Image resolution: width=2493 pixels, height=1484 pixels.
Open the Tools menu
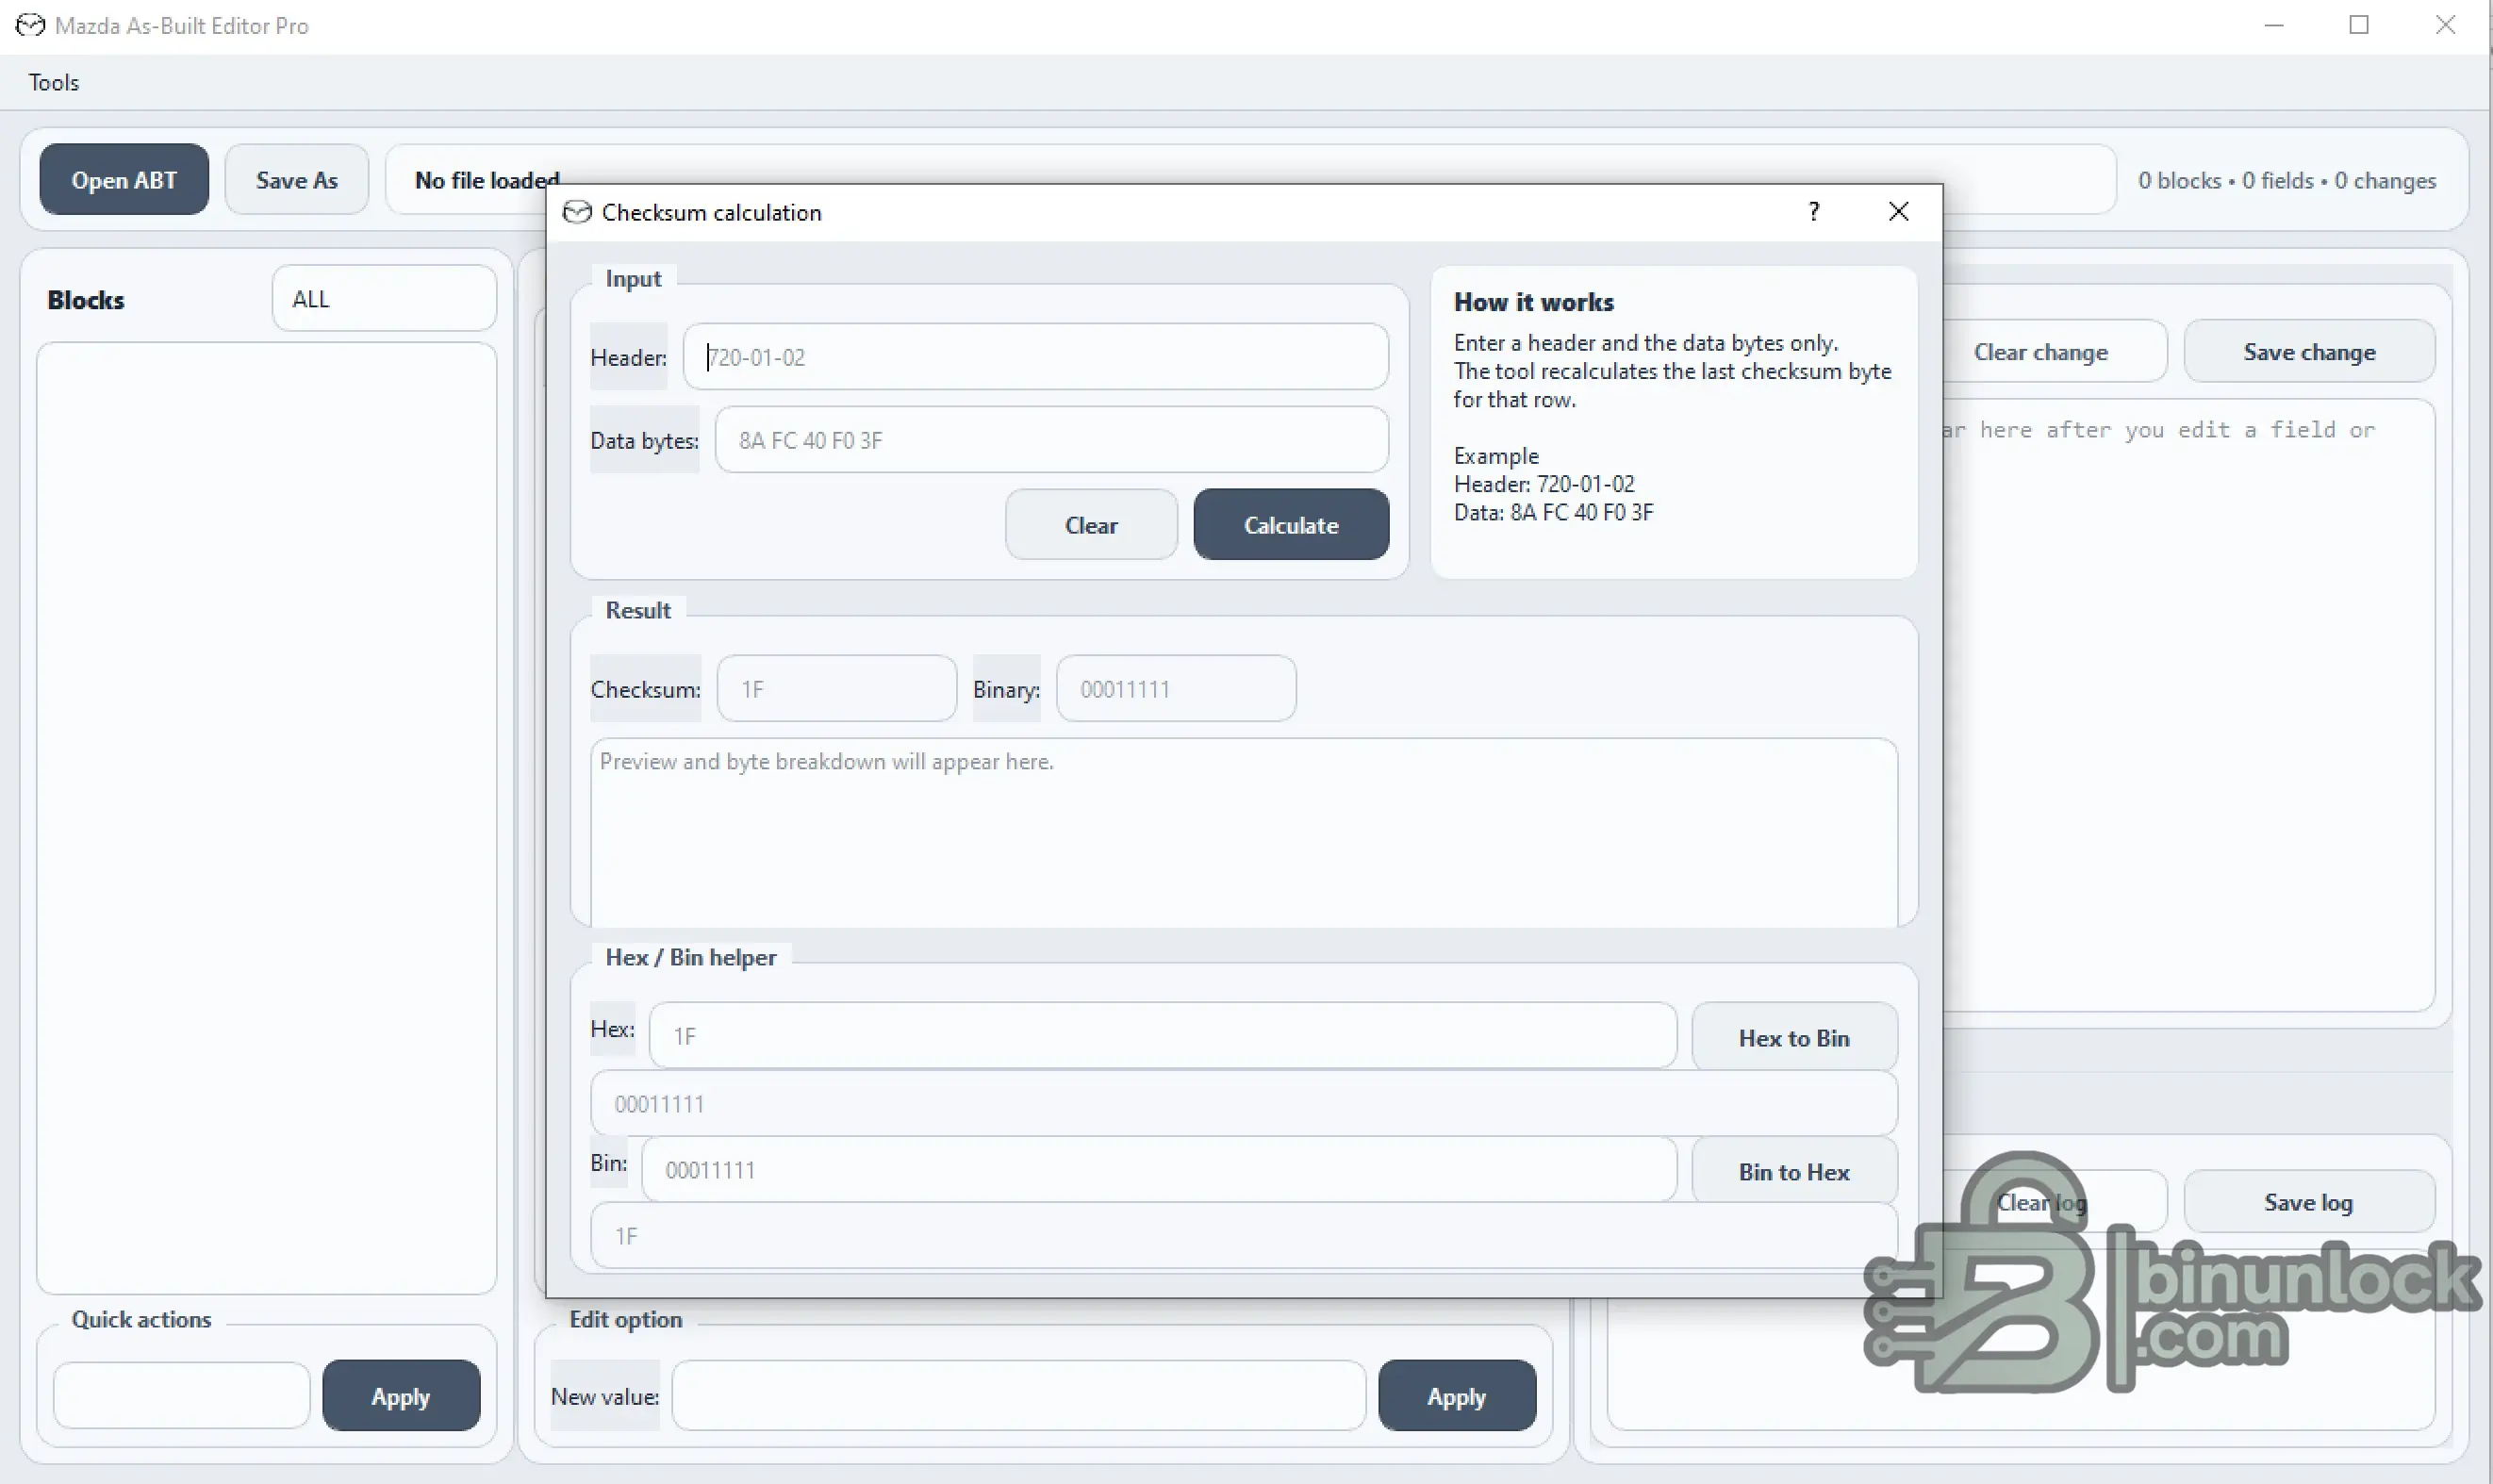[x=54, y=82]
